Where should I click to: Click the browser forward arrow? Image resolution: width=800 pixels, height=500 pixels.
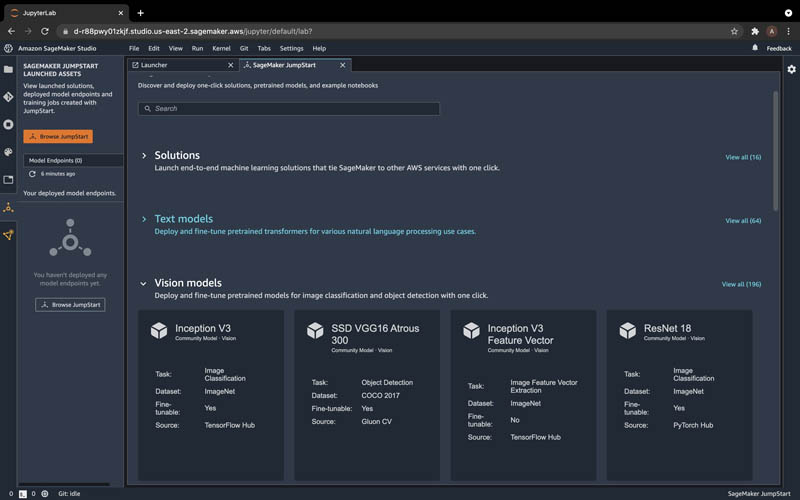click(x=28, y=31)
